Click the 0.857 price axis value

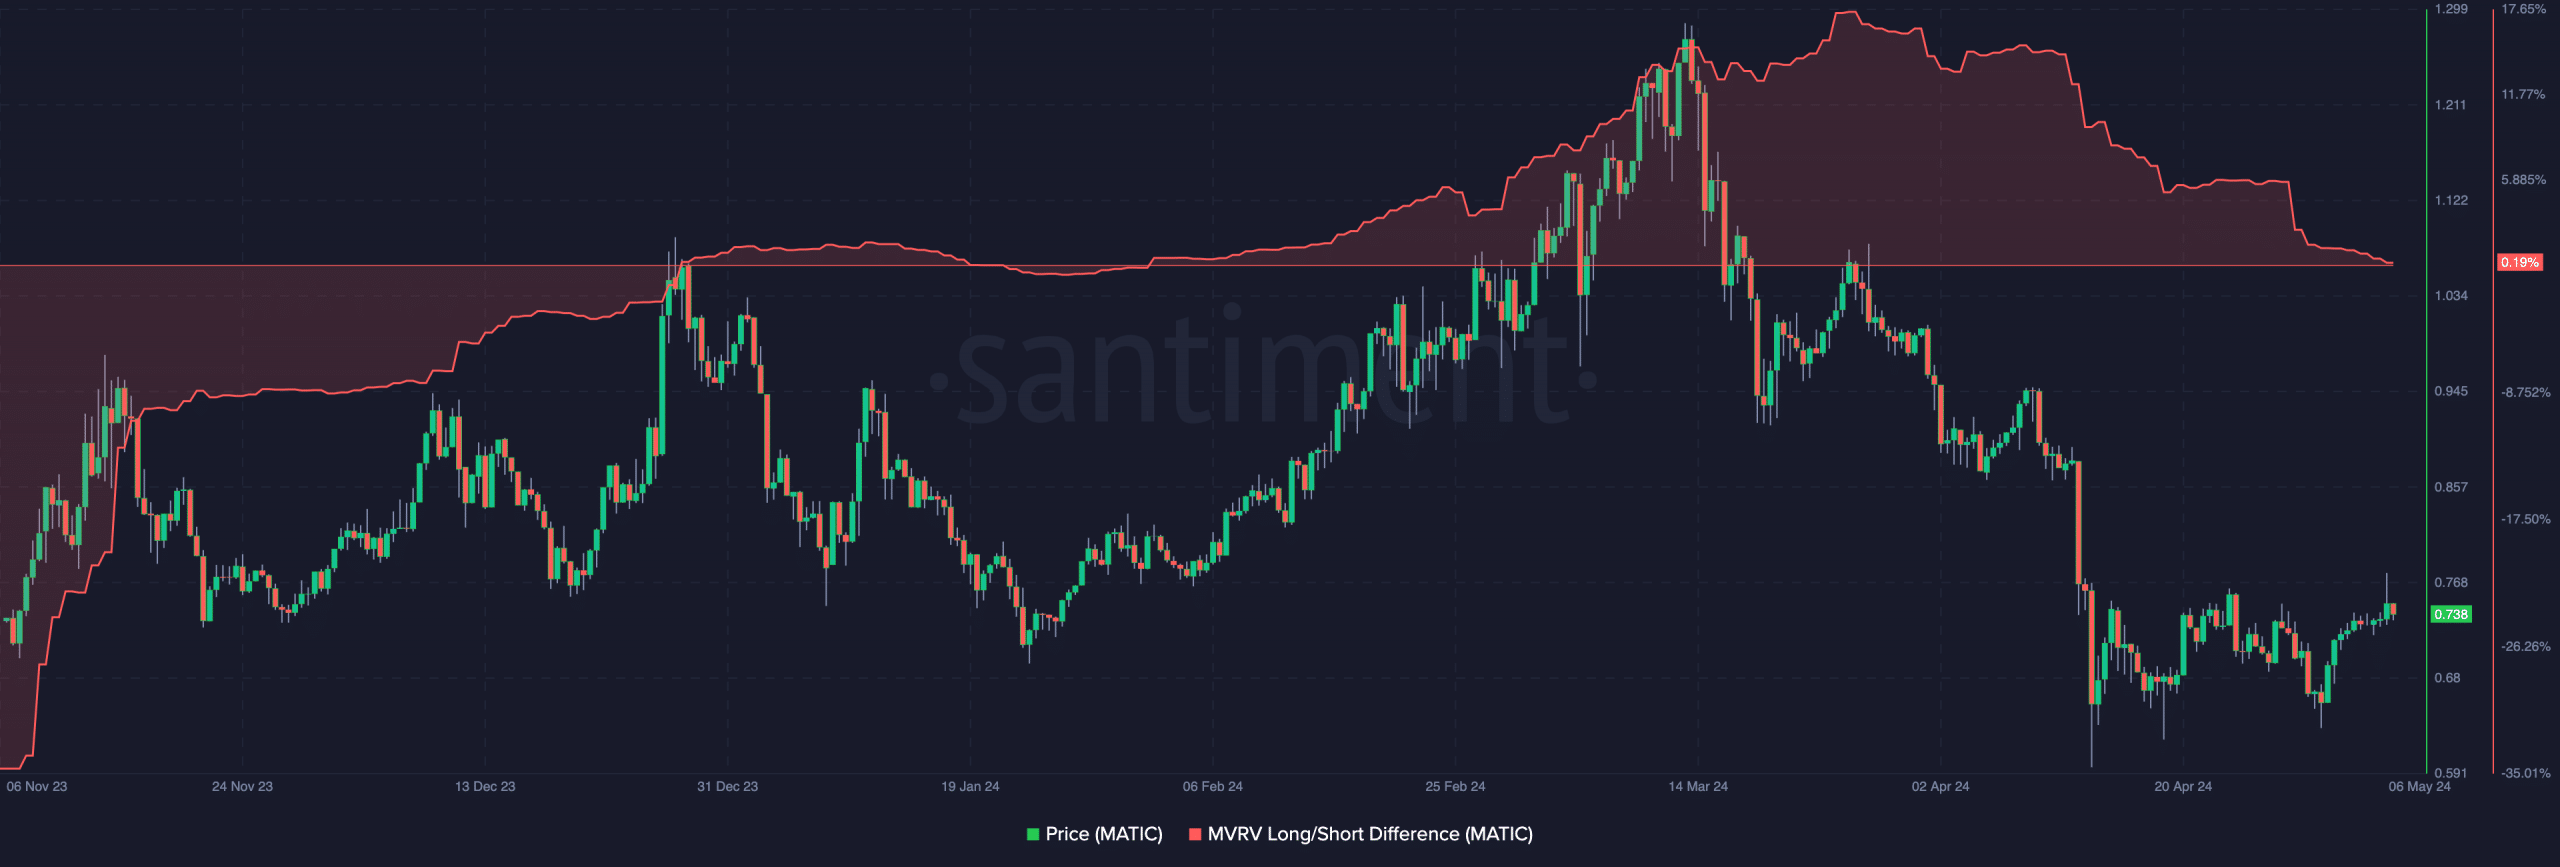pyautogui.click(x=2451, y=487)
